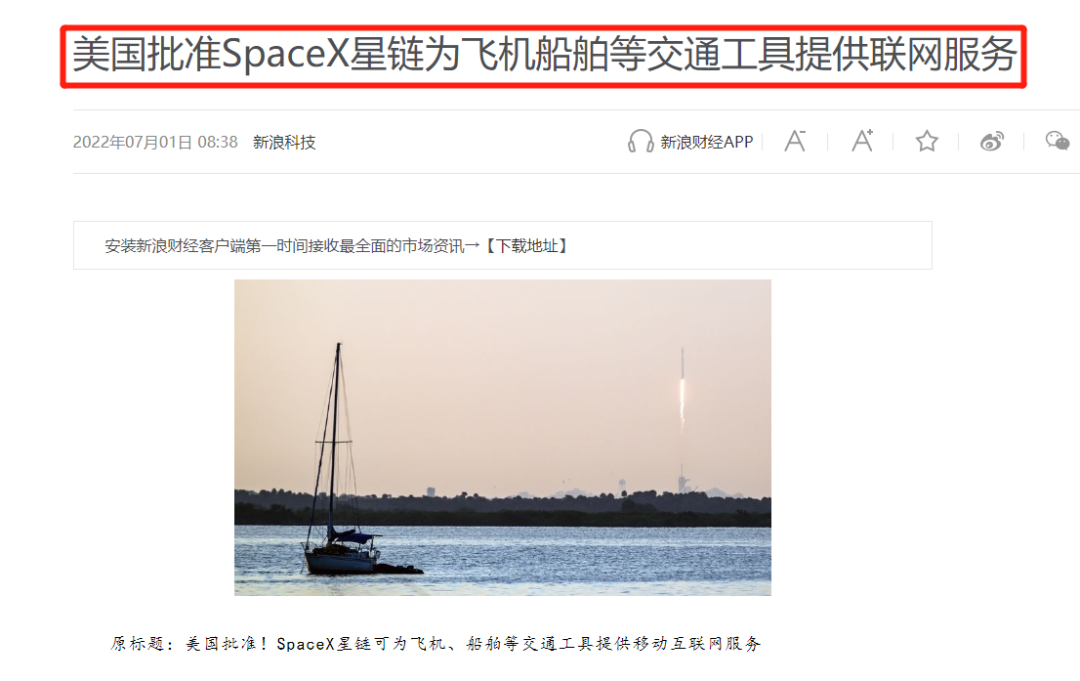Screen dimensions: 1080x681
Task: Increase font size with A+ icon
Action: point(862,140)
